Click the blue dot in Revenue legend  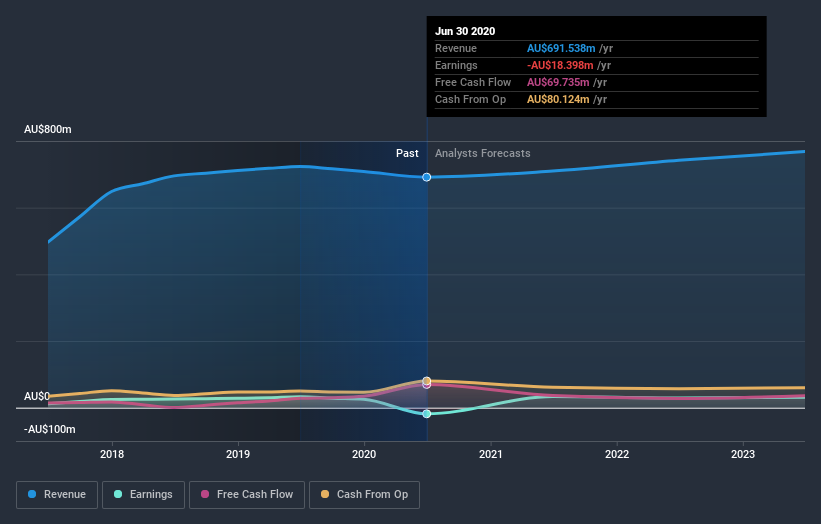point(32,494)
